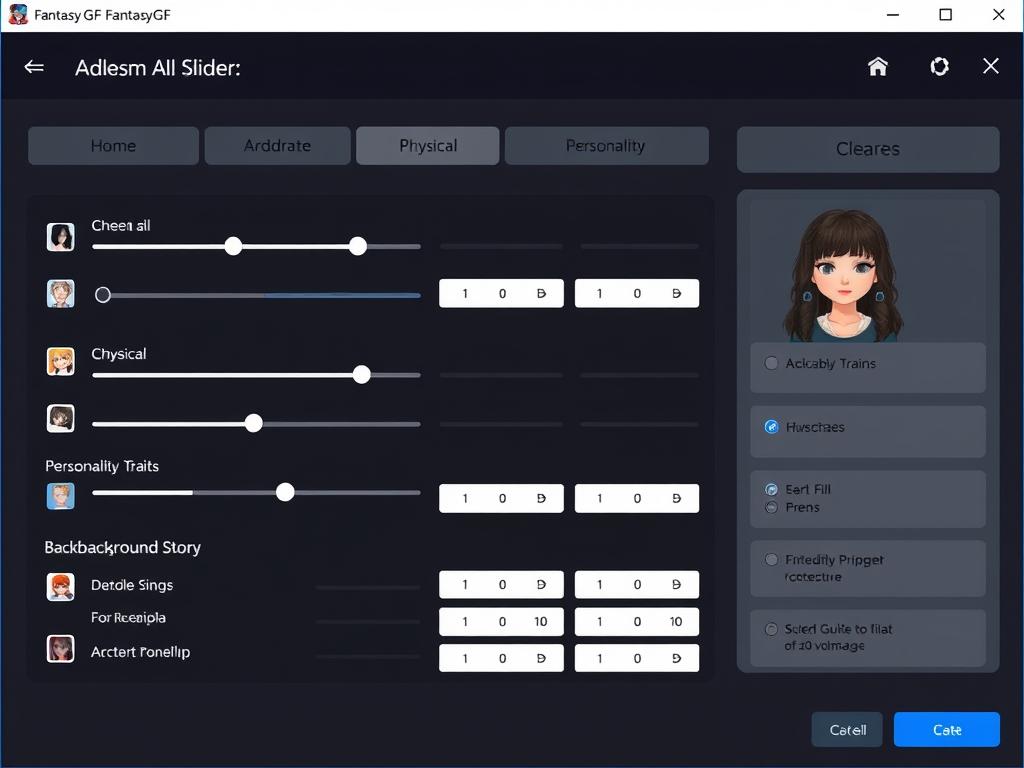
Task: Select the red-haired avatar beside Detdle Sings
Action: 61,586
